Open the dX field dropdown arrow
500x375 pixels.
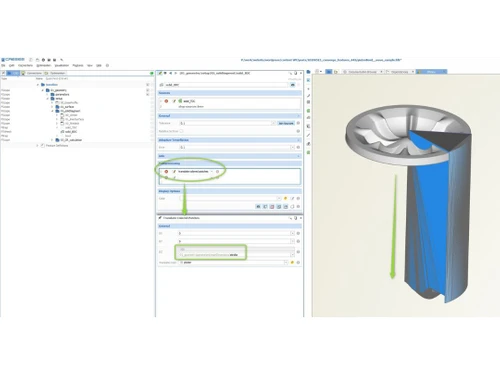tap(292, 233)
